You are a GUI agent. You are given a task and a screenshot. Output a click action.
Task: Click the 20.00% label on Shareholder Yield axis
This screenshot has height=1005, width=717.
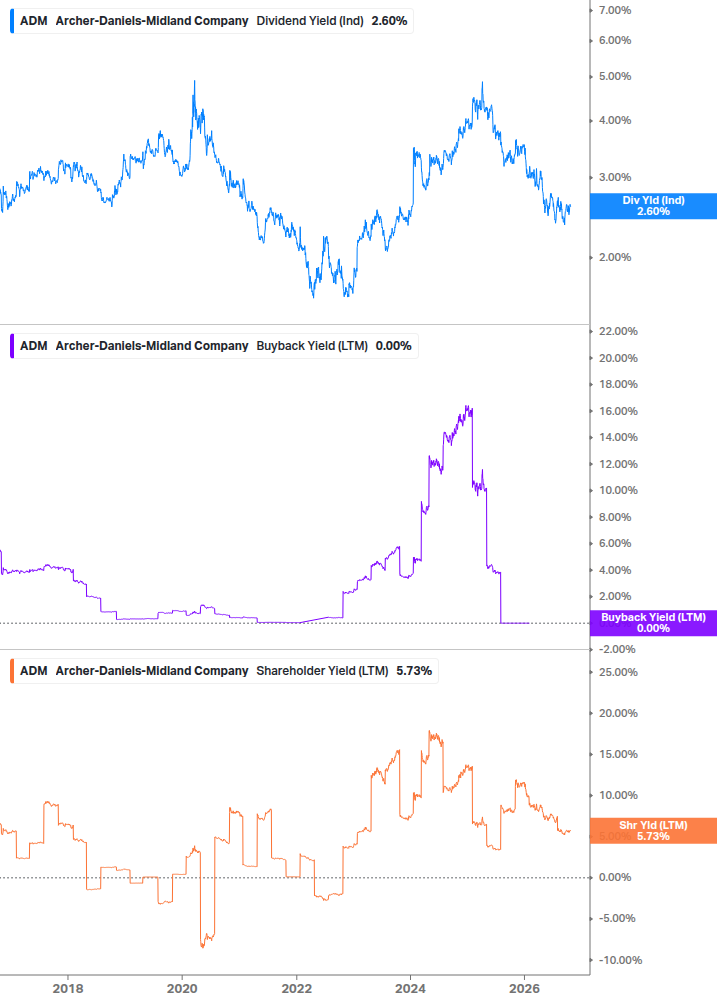pos(618,713)
